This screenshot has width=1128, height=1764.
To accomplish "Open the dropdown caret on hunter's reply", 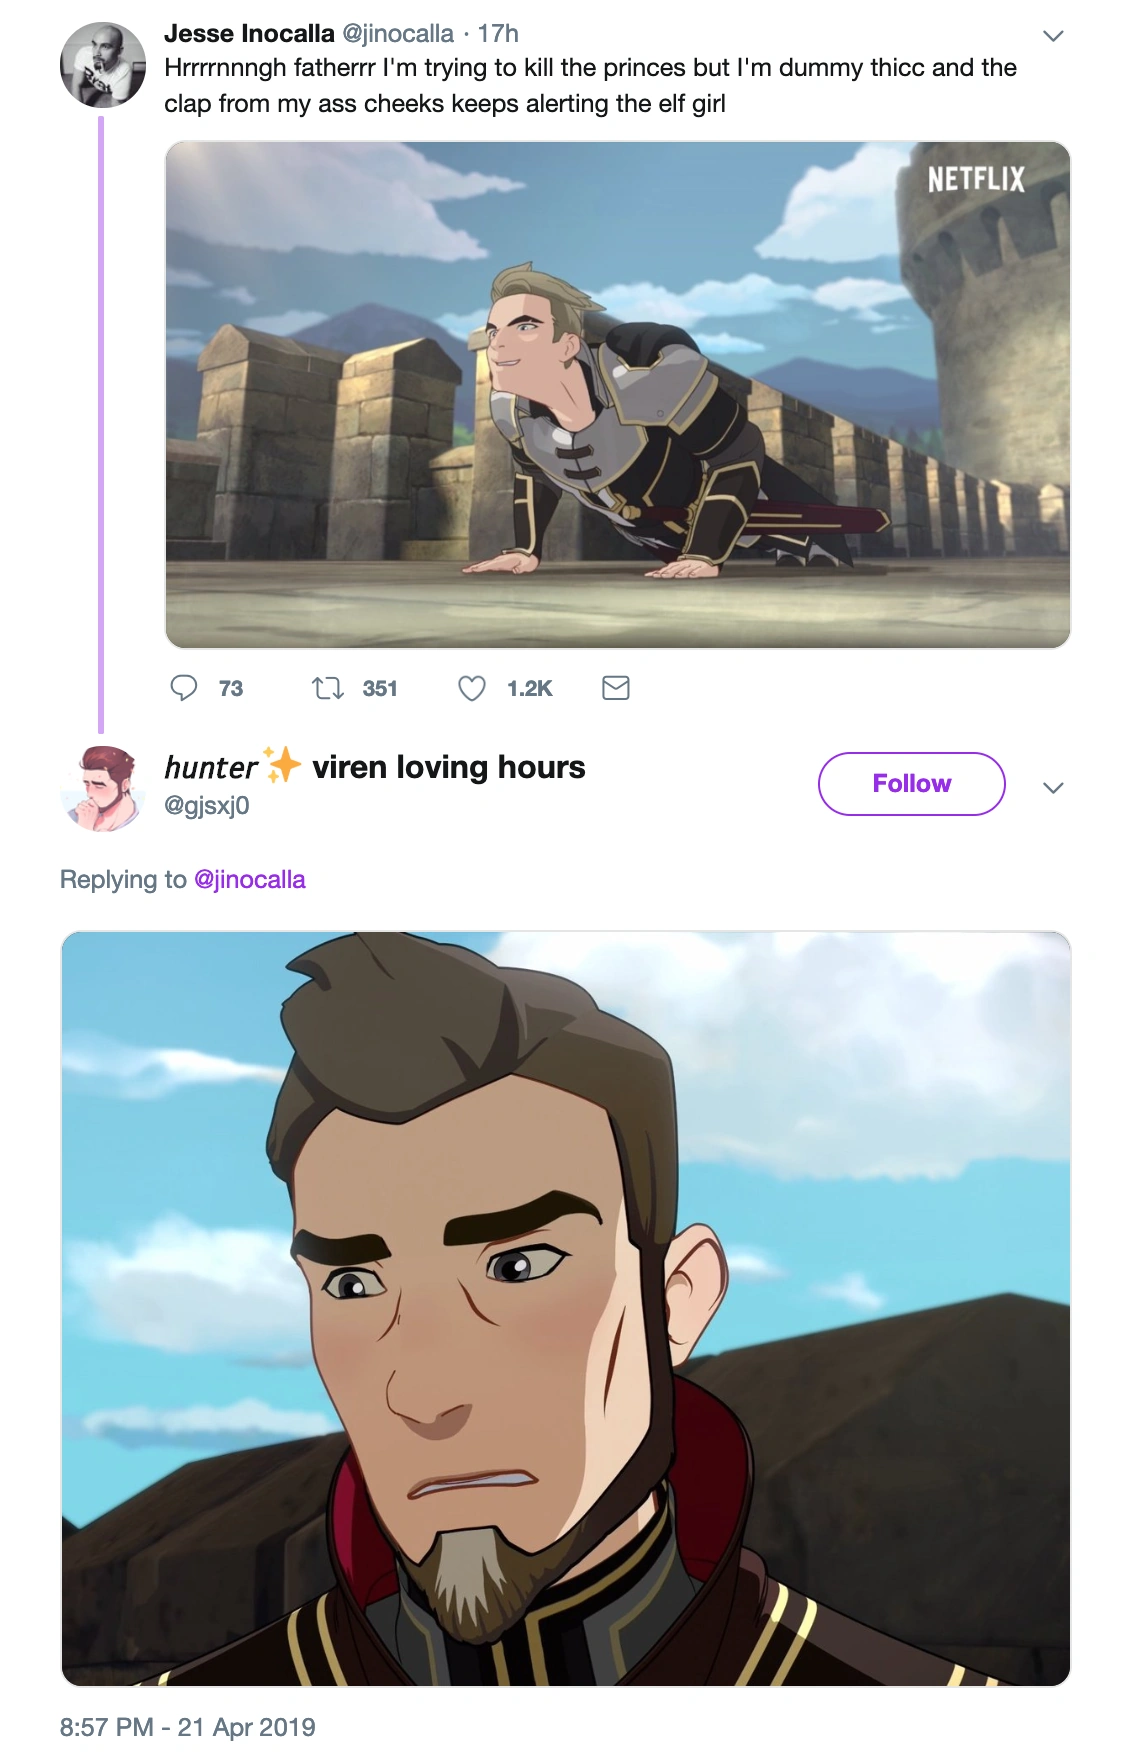I will tap(1052, 788).
